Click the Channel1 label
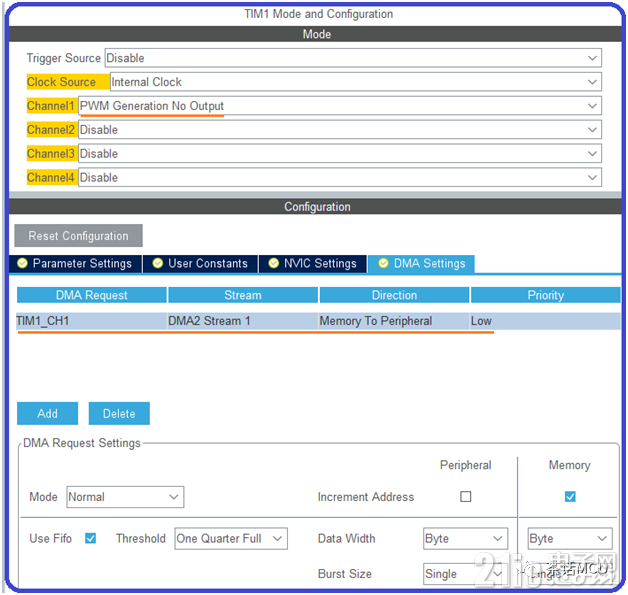Image resolution: width=628 pixels, height=595 pixels. (x=51, y=106)
